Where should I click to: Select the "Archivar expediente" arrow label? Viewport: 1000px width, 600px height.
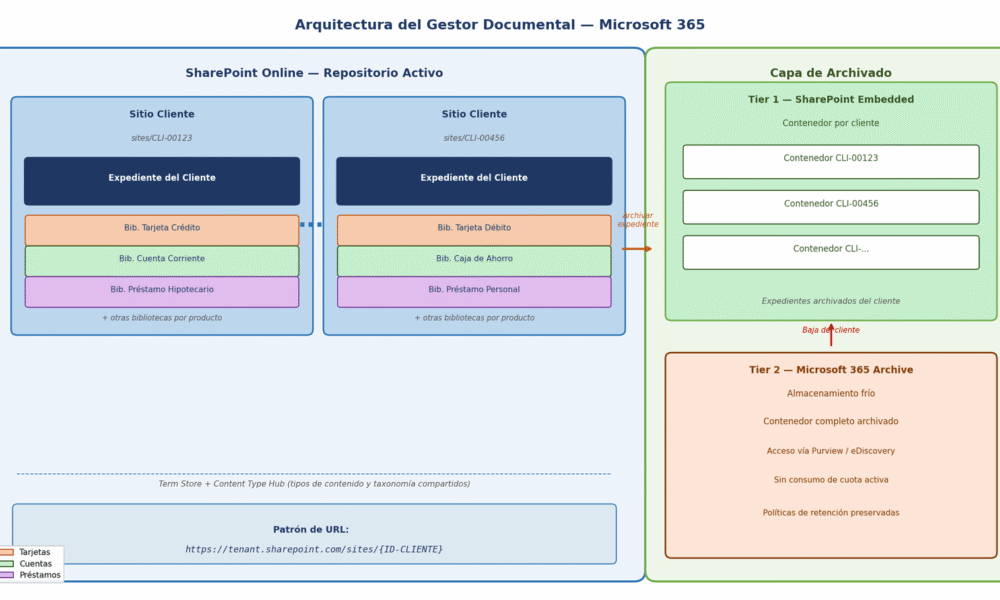tap(638, 220)
